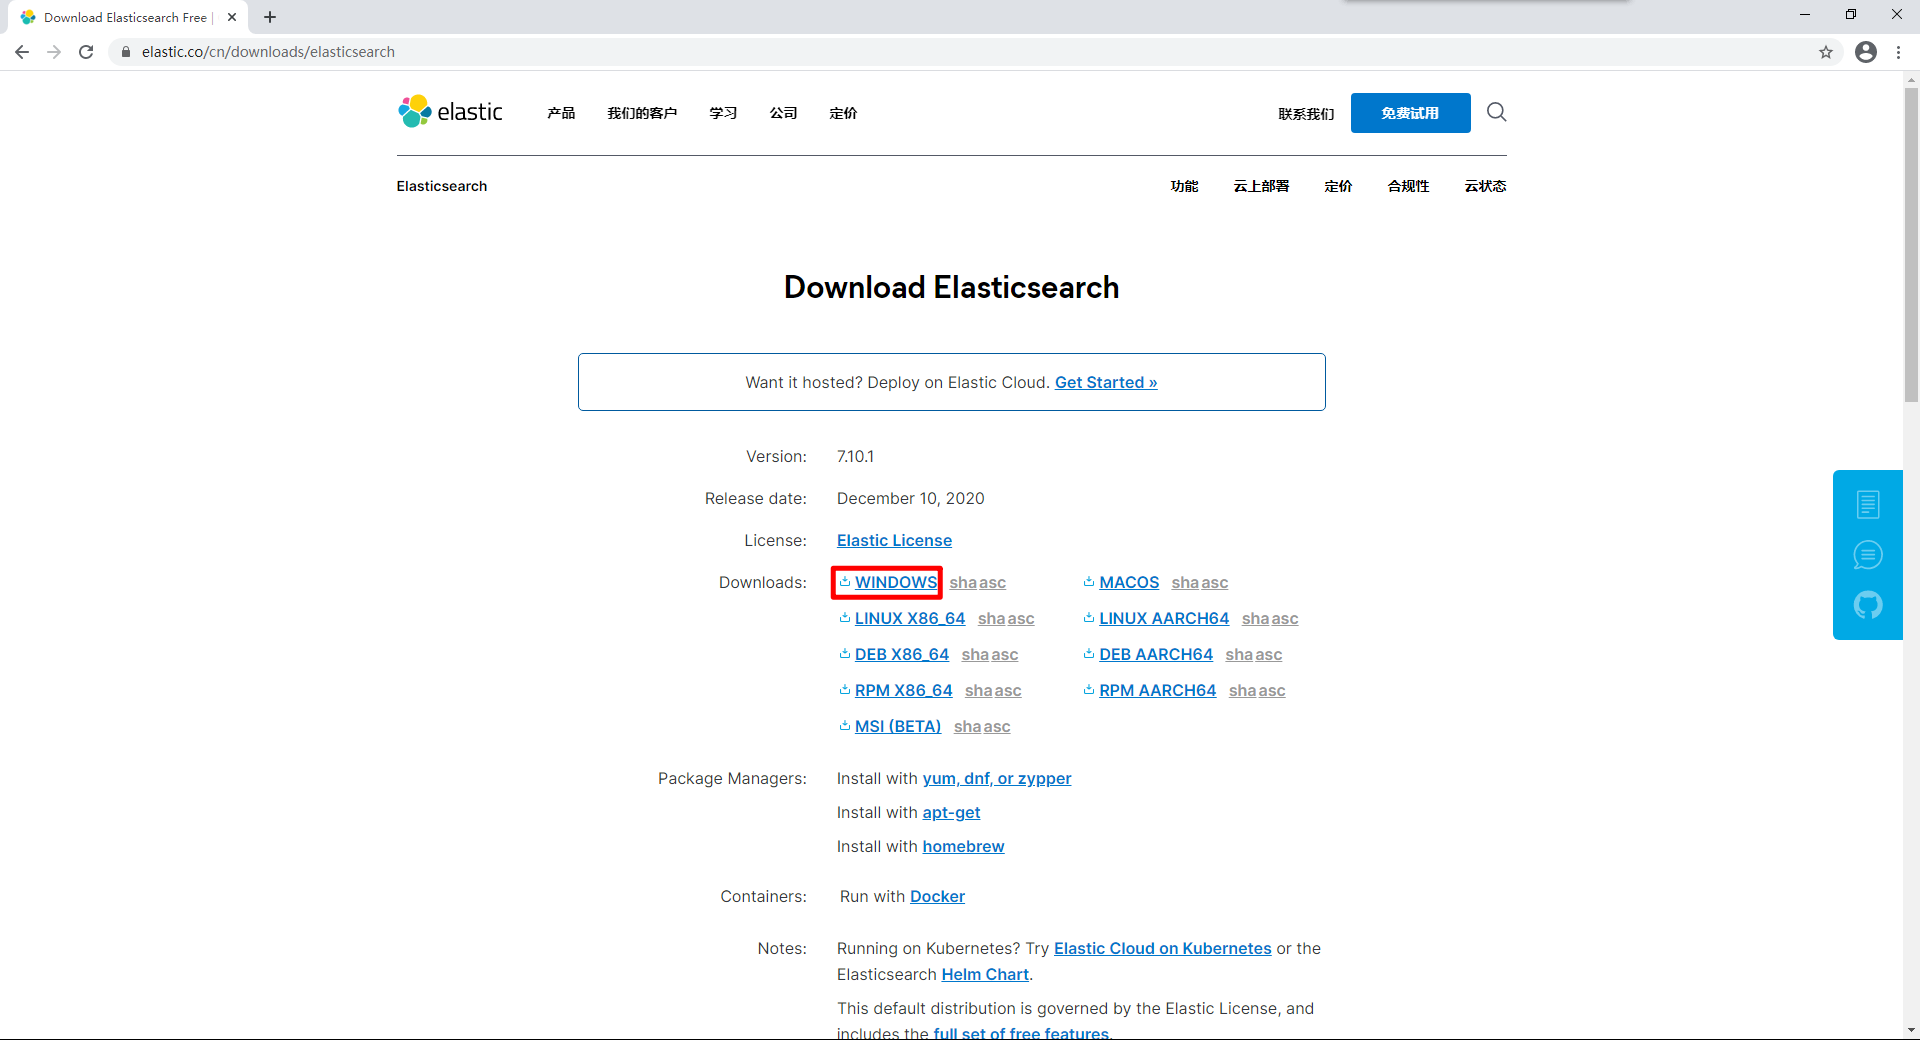Open the Helm Chart link

point(985,974)
